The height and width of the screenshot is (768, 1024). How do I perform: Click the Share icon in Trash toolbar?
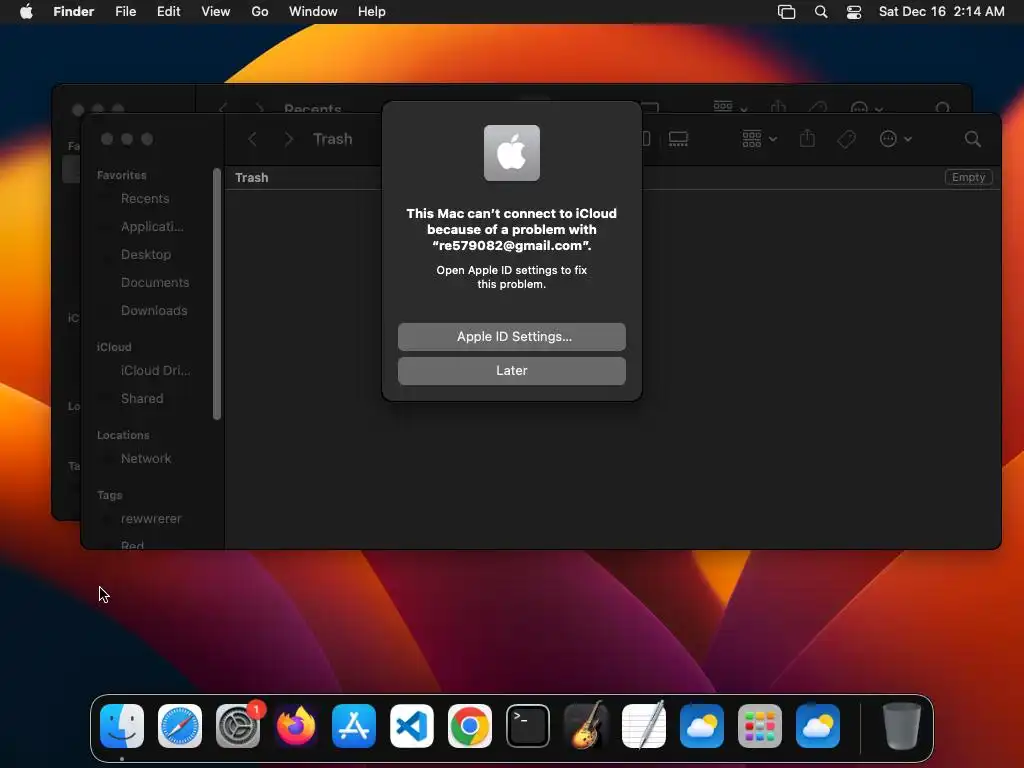coord(807,138)
